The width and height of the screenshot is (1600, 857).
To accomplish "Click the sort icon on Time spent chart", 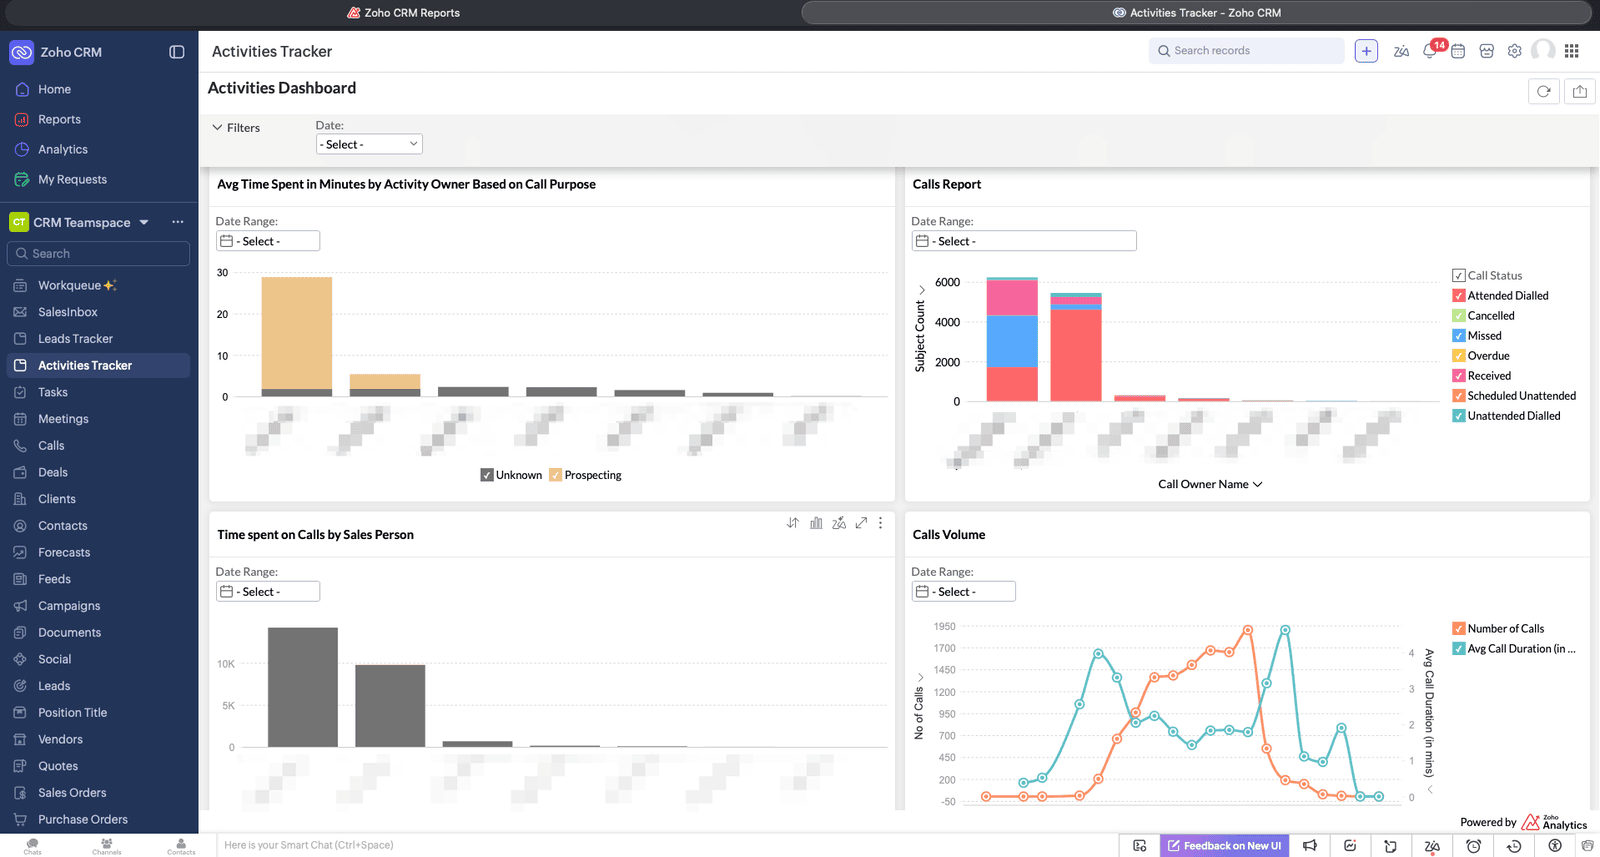I will point(793,523).
